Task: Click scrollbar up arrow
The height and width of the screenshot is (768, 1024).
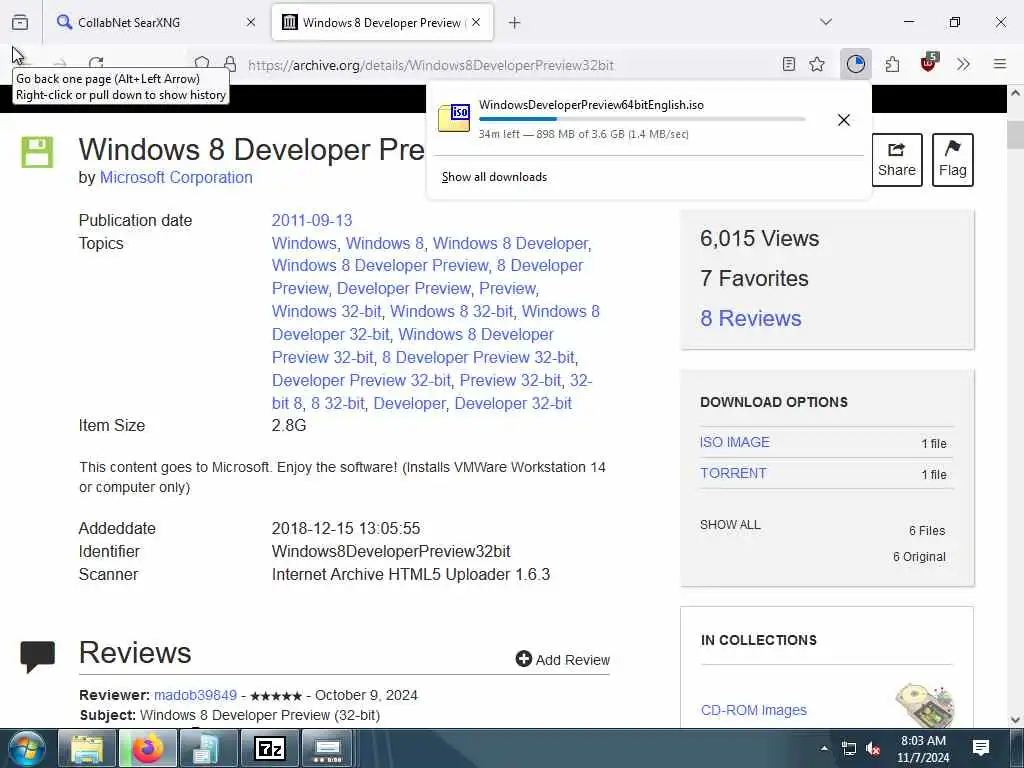Action: 1016,93
